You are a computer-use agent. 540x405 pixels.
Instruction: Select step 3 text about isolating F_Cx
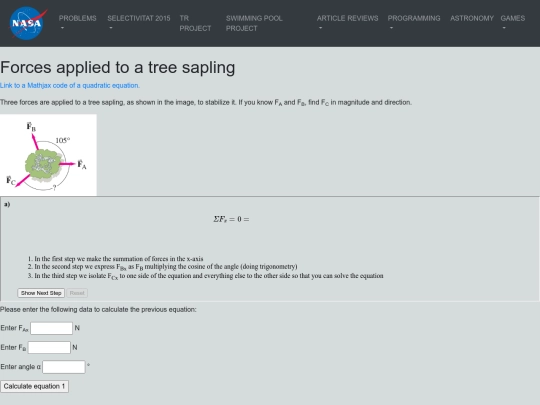209,276
